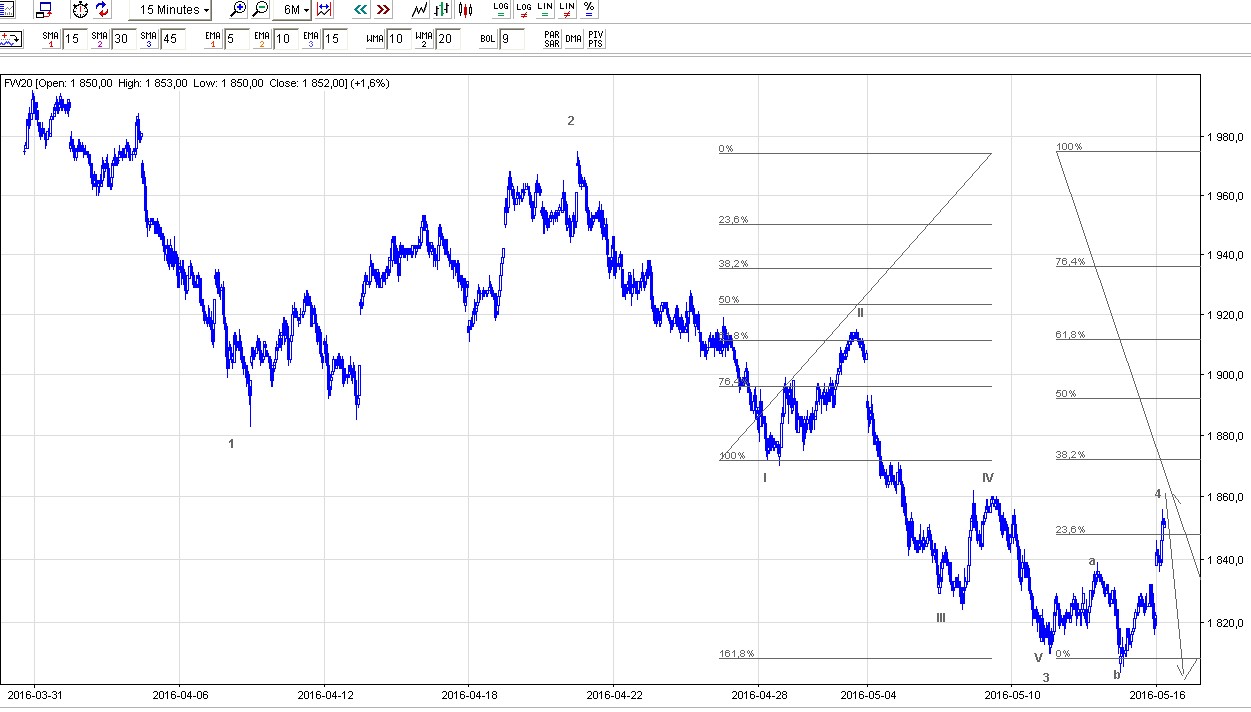Toggle the WMA 1 indicator
This screenshot has width=1251, height=712.
[x=375, y=40]
